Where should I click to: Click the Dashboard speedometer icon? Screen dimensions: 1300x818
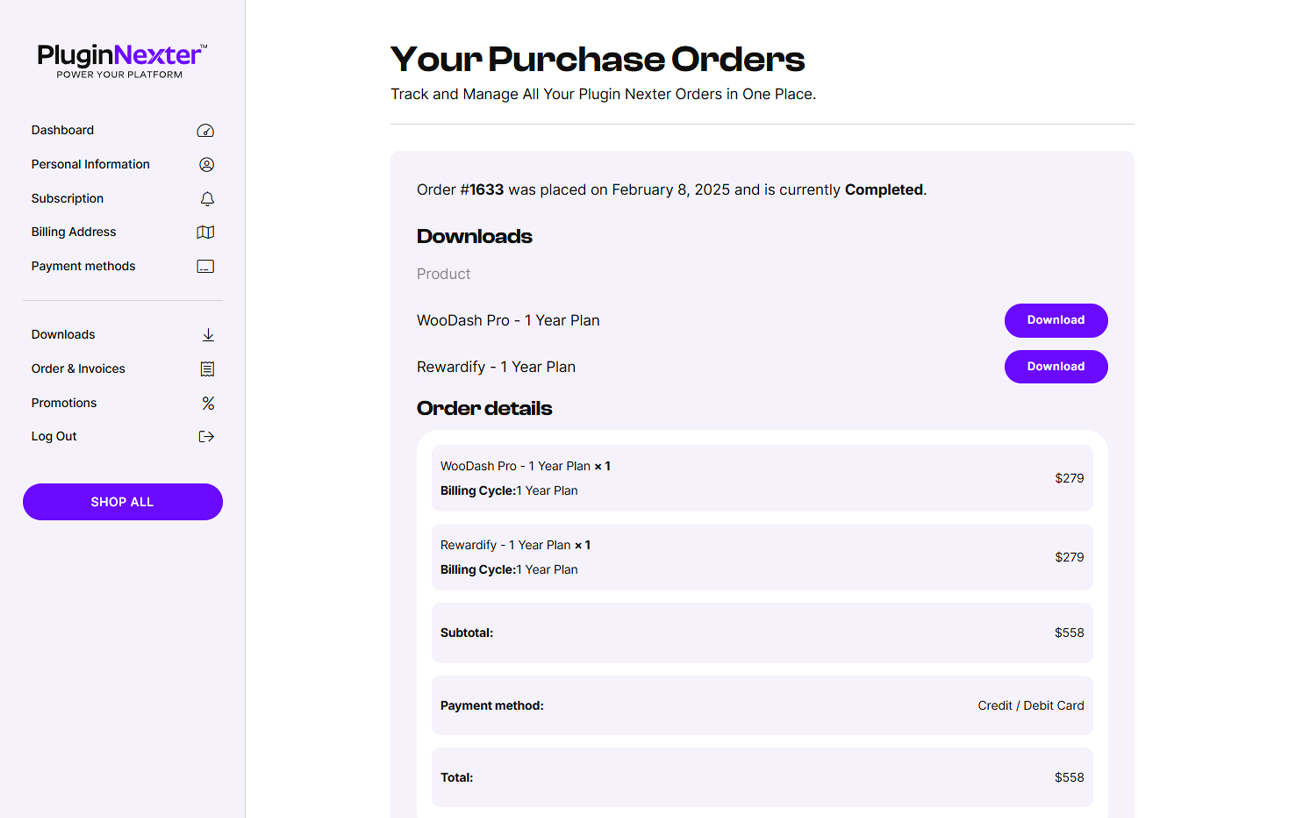206,131
